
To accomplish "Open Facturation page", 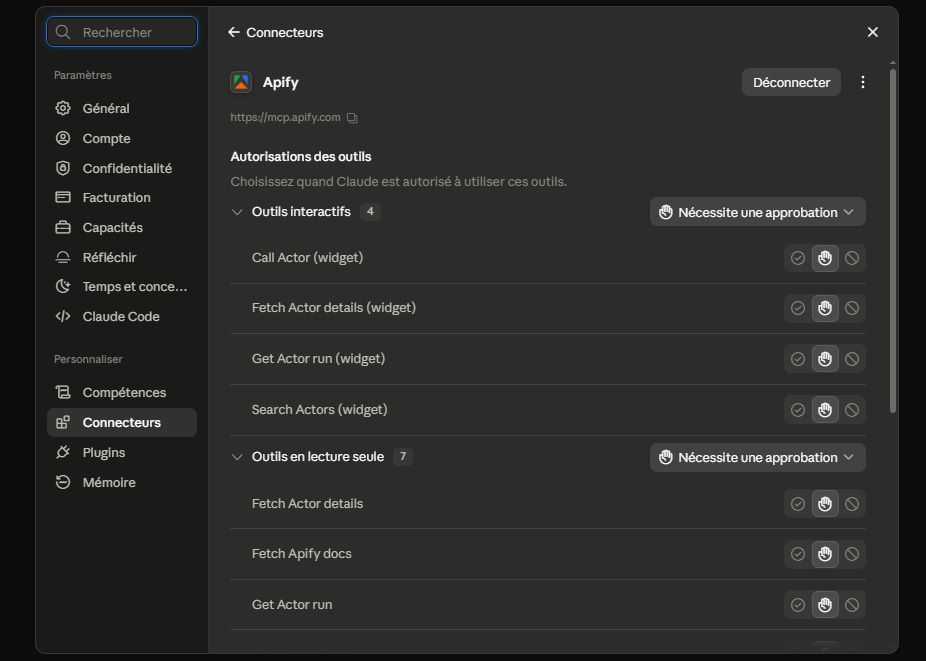I will click(x=122, y=197).
